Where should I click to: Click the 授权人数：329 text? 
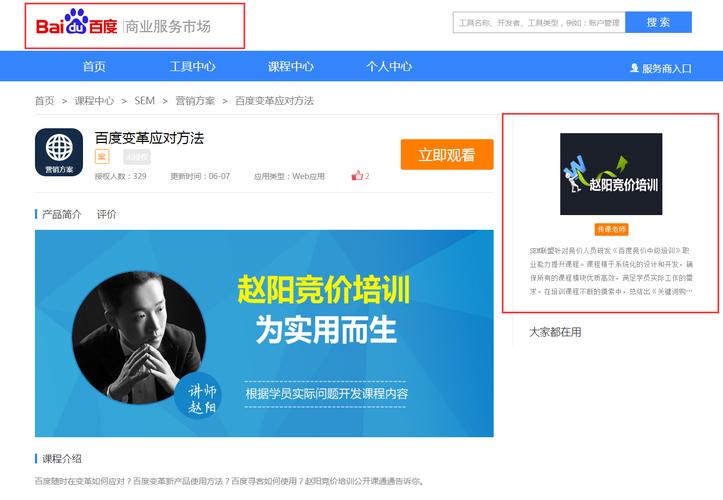[x=120, y=176]
